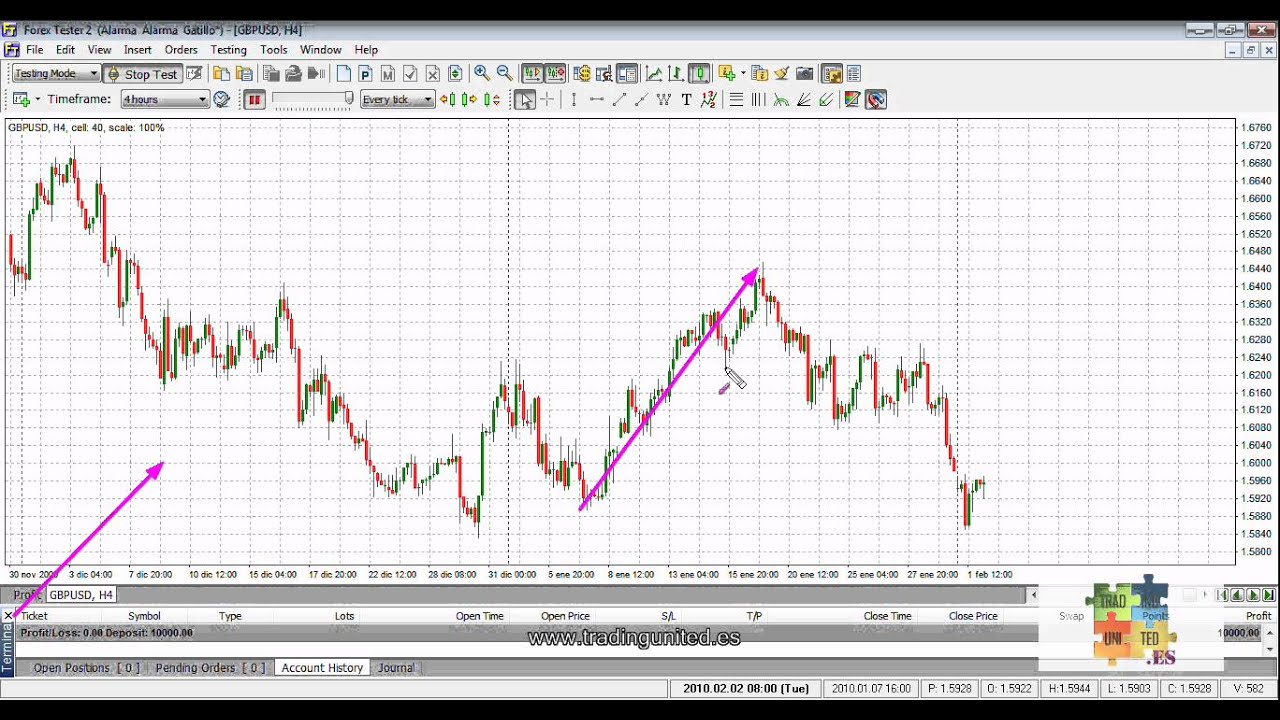Click the document icon with an X

tap(432, 73)
